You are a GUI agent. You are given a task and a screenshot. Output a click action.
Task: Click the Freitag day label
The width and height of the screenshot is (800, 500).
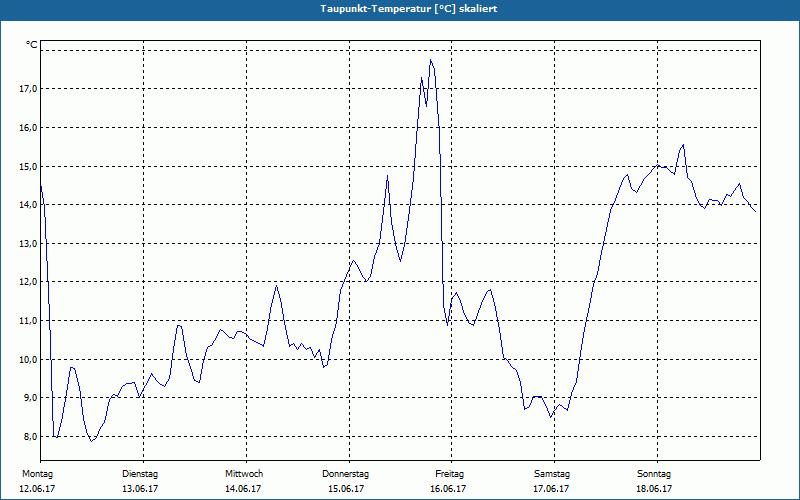pyautogui.click(x=449, y=474)
